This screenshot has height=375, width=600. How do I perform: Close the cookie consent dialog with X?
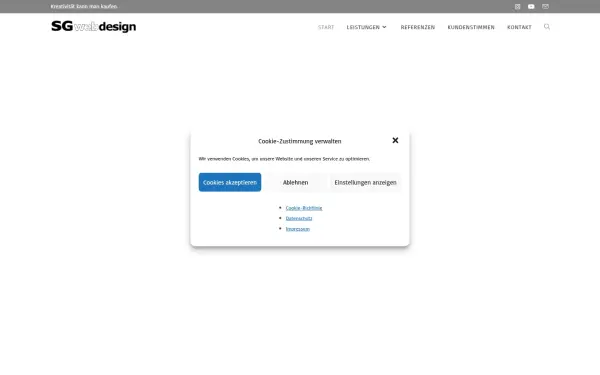tap(395, 140)
